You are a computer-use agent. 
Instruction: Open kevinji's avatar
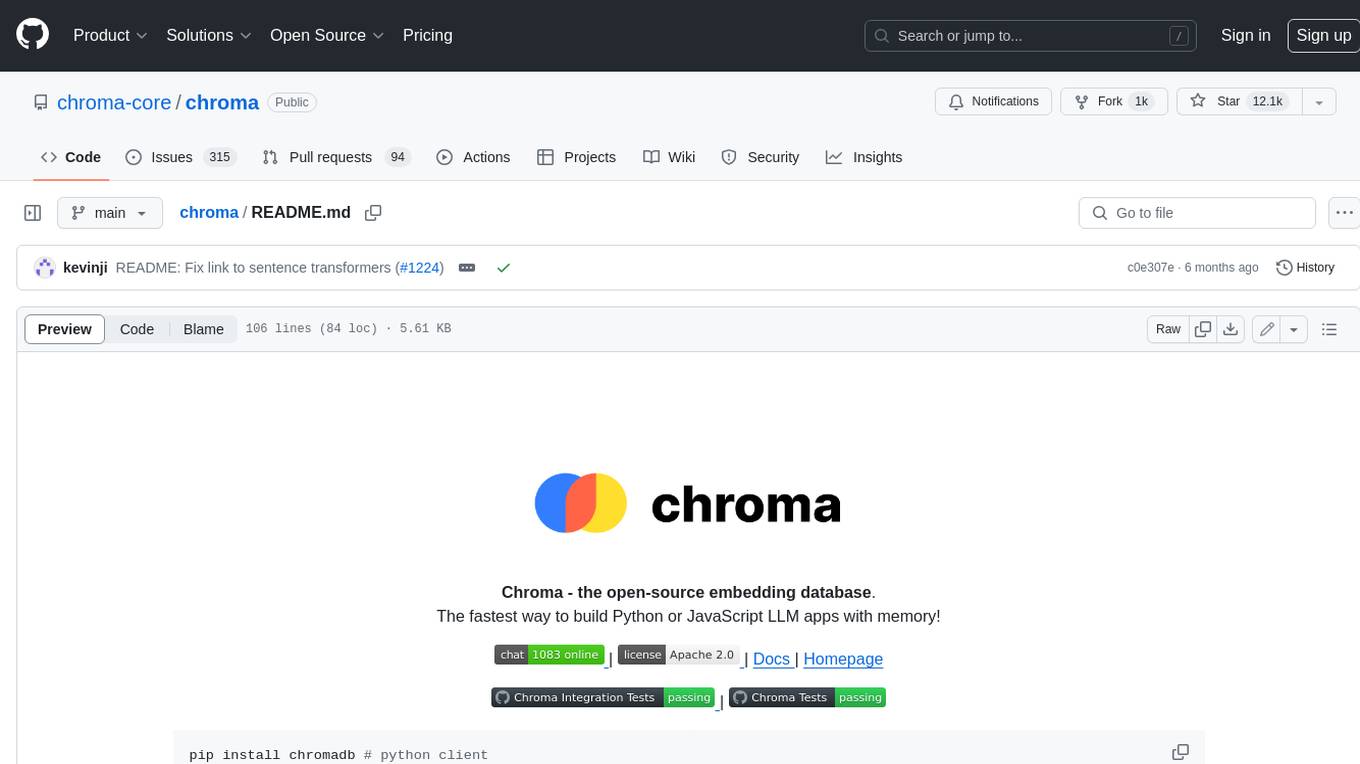(x=44, y=267)
